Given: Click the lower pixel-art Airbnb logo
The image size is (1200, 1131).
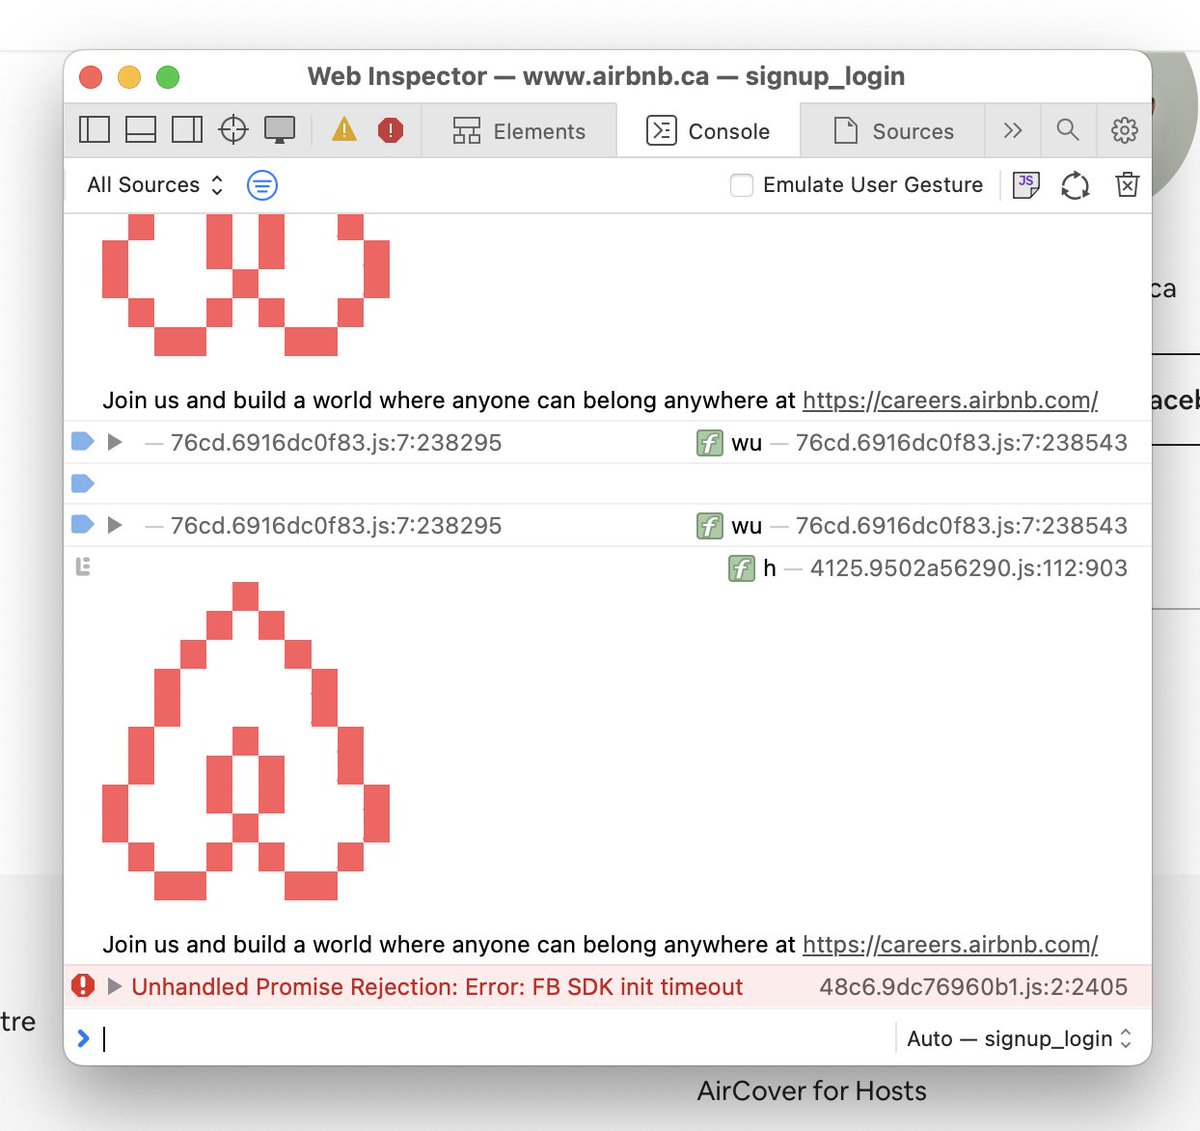Looking at the screenshot, I should (x=246, y=741).
